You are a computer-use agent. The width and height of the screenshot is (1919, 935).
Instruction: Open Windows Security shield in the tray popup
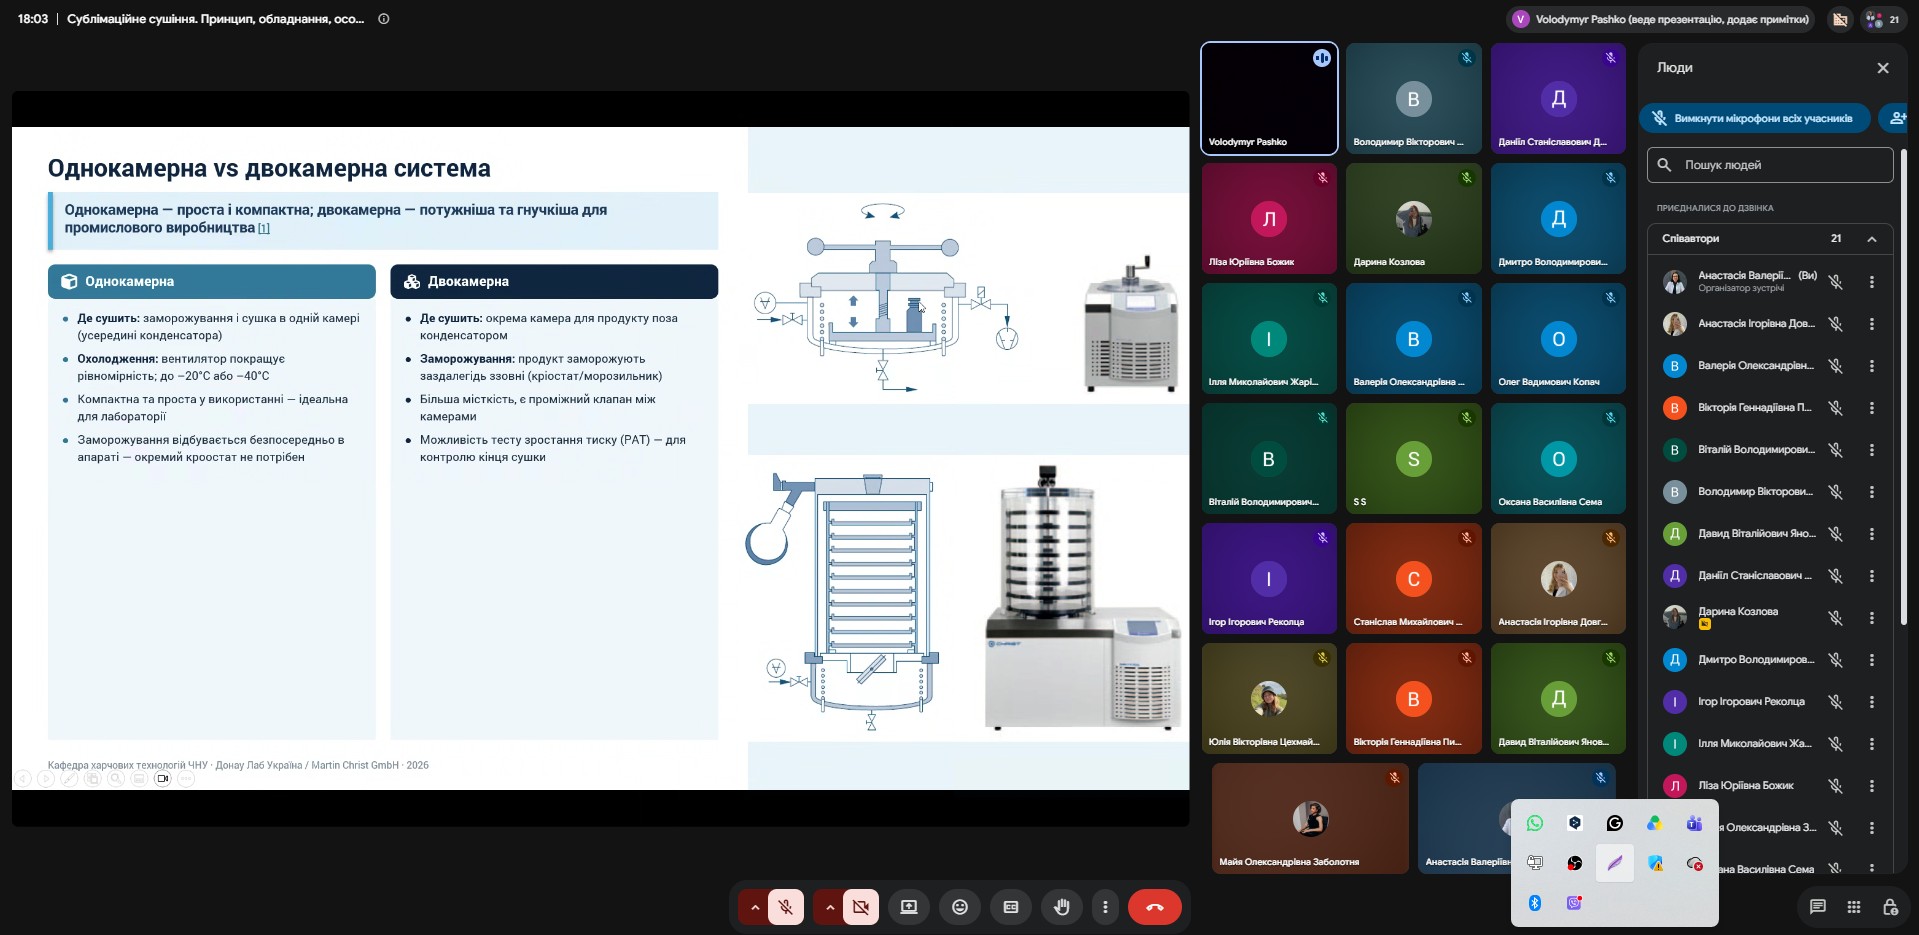coord(1655,863)
